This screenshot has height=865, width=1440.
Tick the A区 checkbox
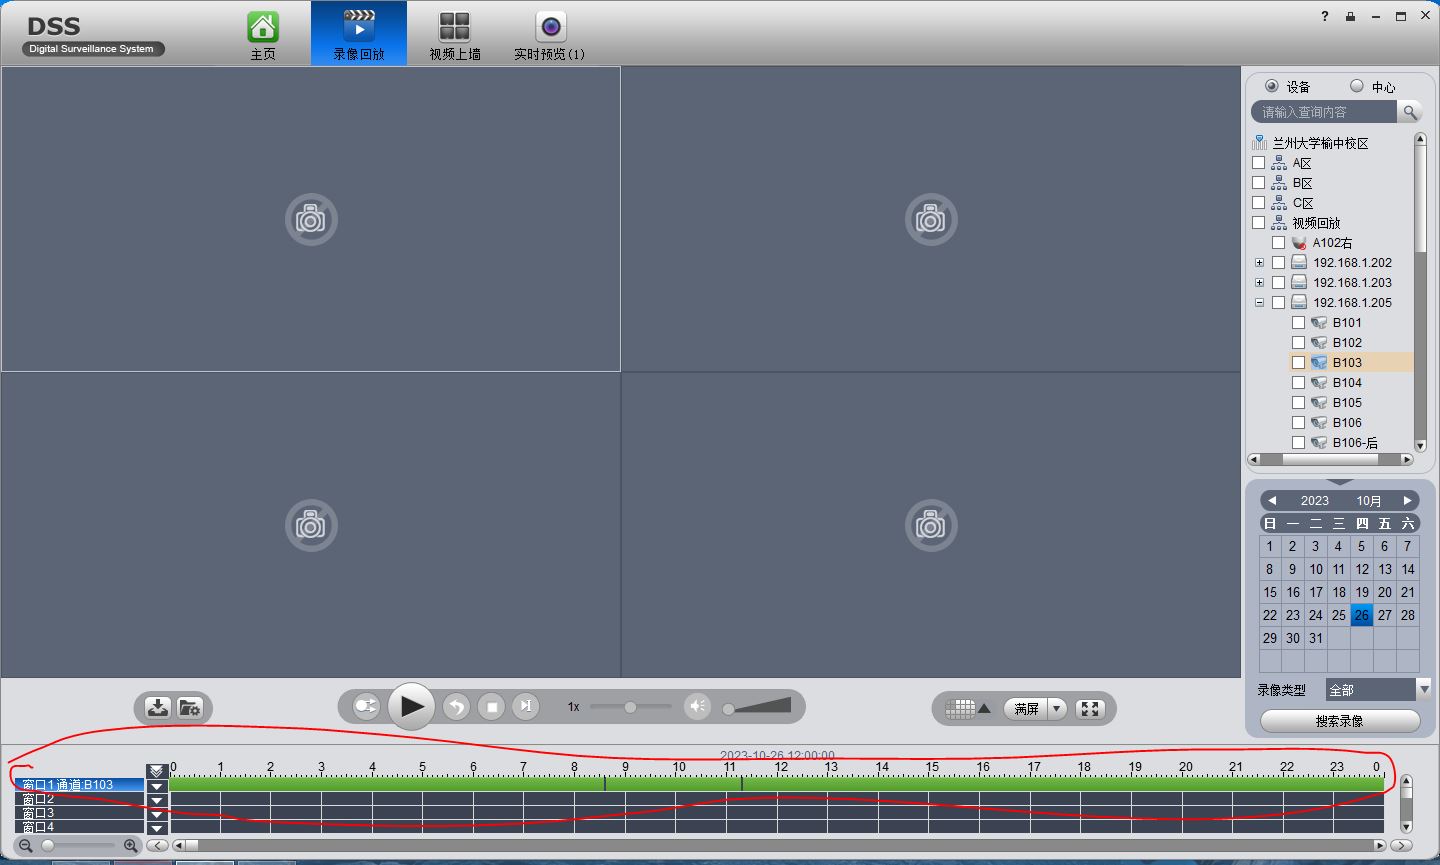[x=1259, y=162]
